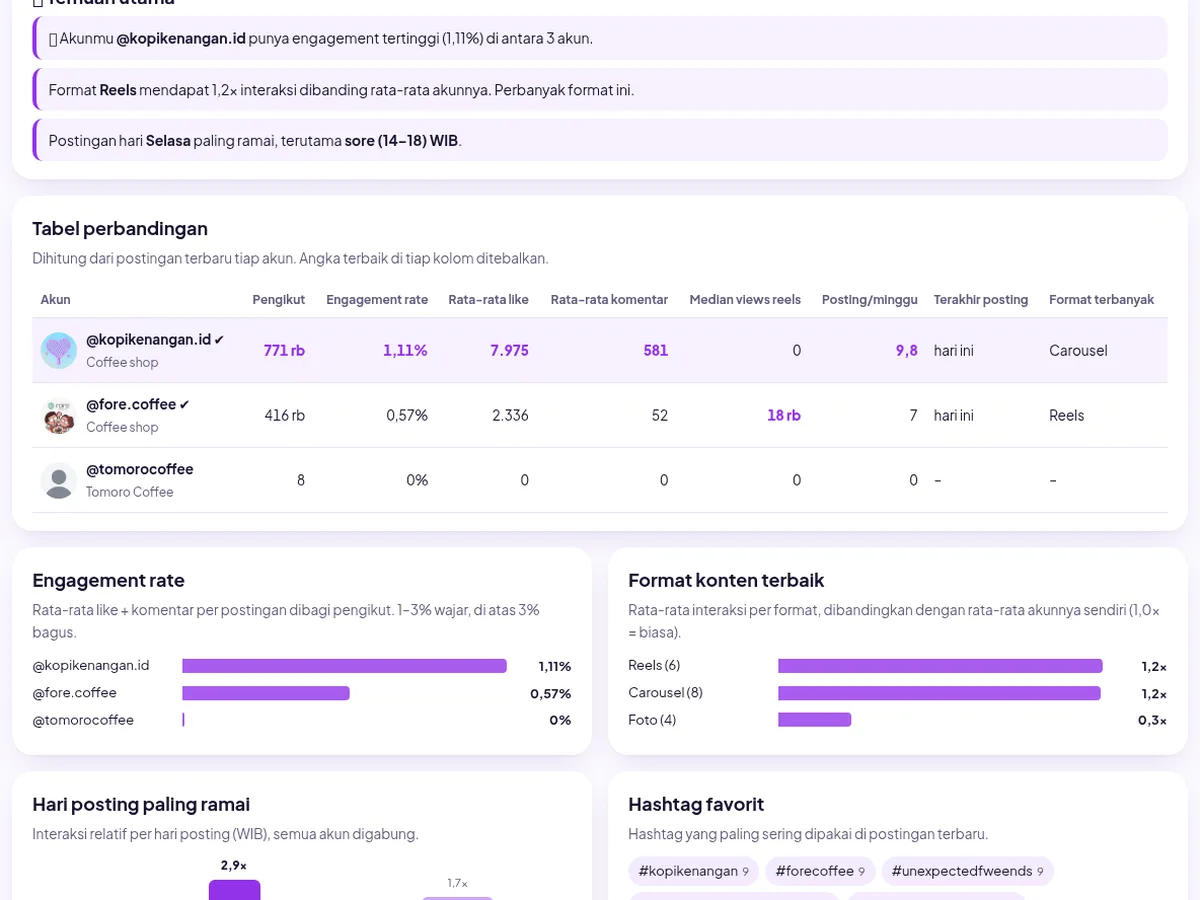Click the 2,9× tallest day bar

pyautogui.click(x=234, y=890)
